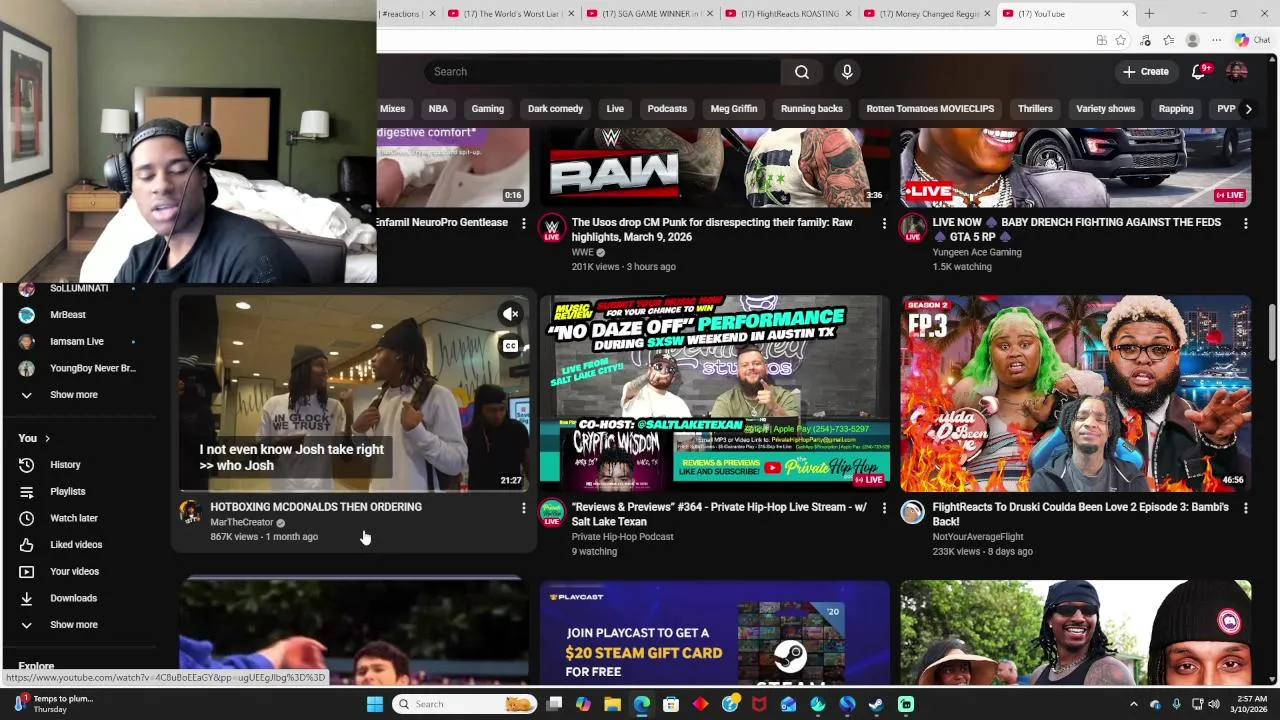
Task: Select the NBA filter chip
Action: coord(438,109)
